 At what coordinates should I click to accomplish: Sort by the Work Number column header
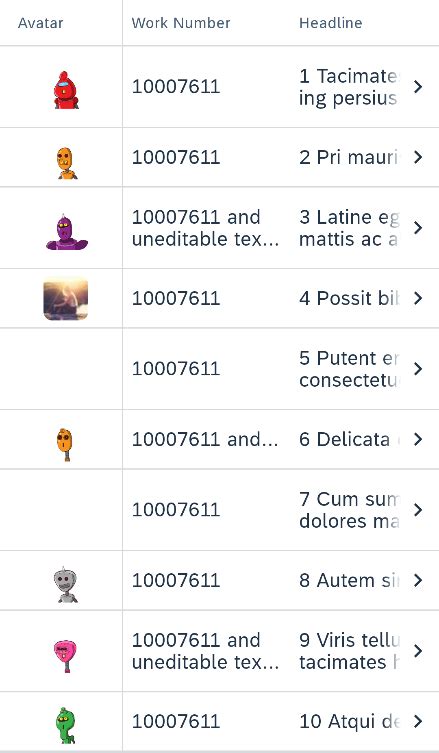[x=181, y=23]
